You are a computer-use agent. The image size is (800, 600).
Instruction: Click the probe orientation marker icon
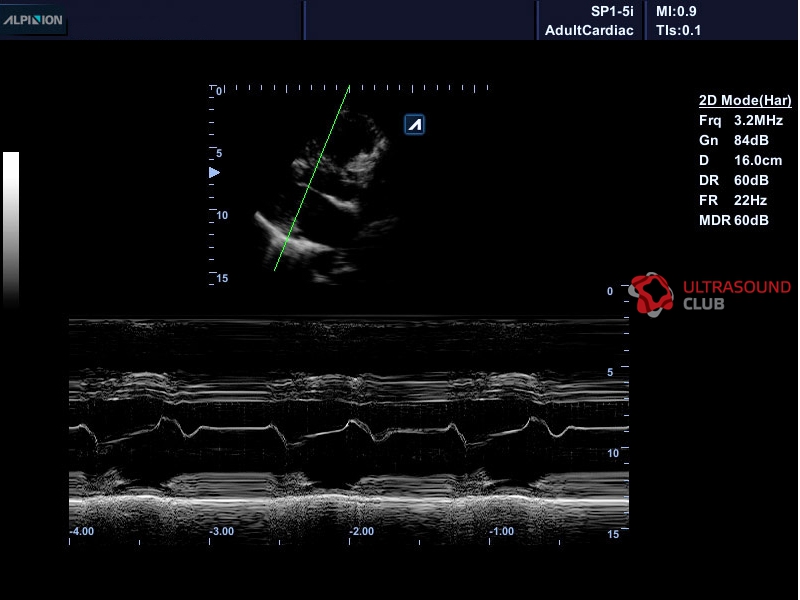tap(414, 124)
